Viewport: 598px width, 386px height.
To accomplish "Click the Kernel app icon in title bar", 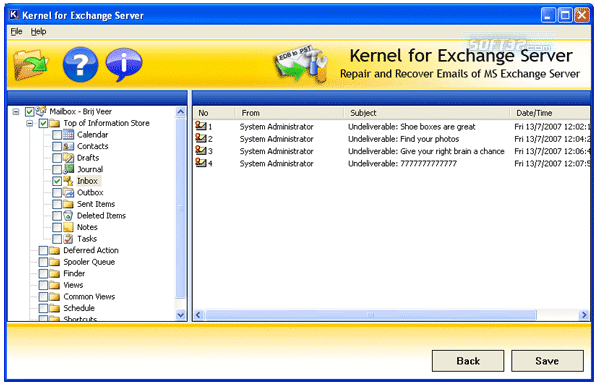I will (14, 14).
